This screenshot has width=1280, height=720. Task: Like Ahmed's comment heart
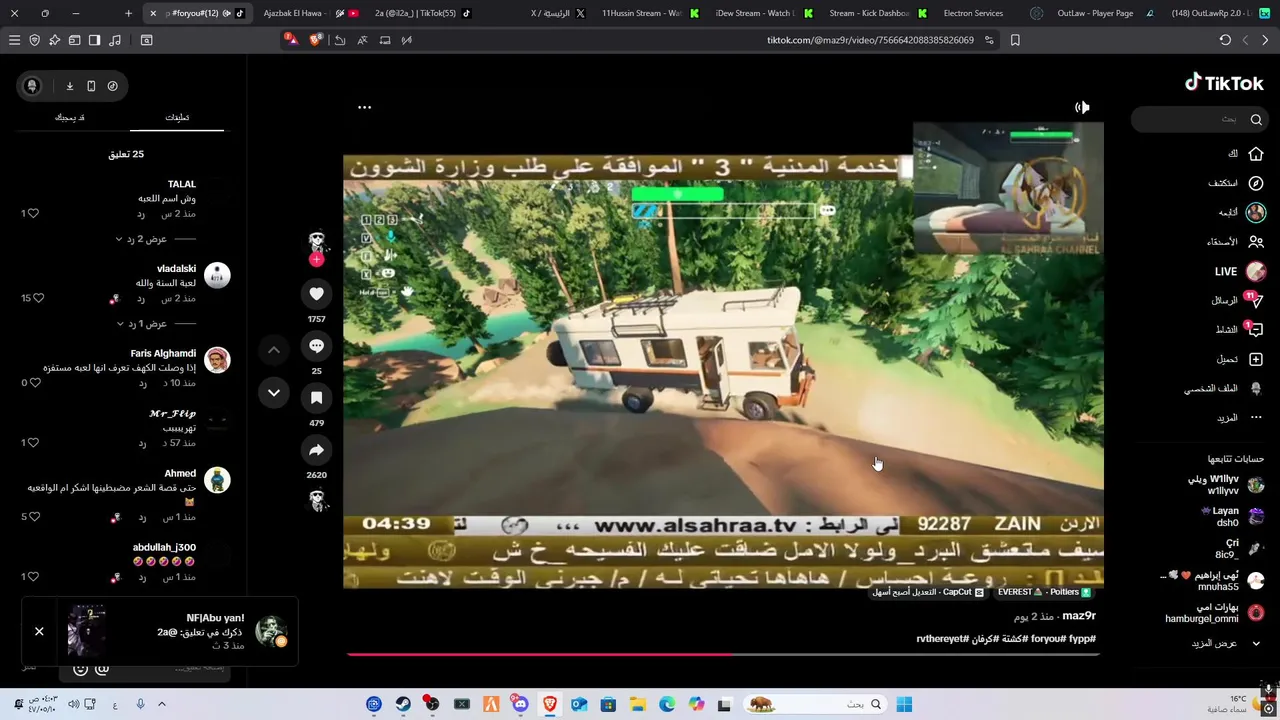click(x=33, y=517)
